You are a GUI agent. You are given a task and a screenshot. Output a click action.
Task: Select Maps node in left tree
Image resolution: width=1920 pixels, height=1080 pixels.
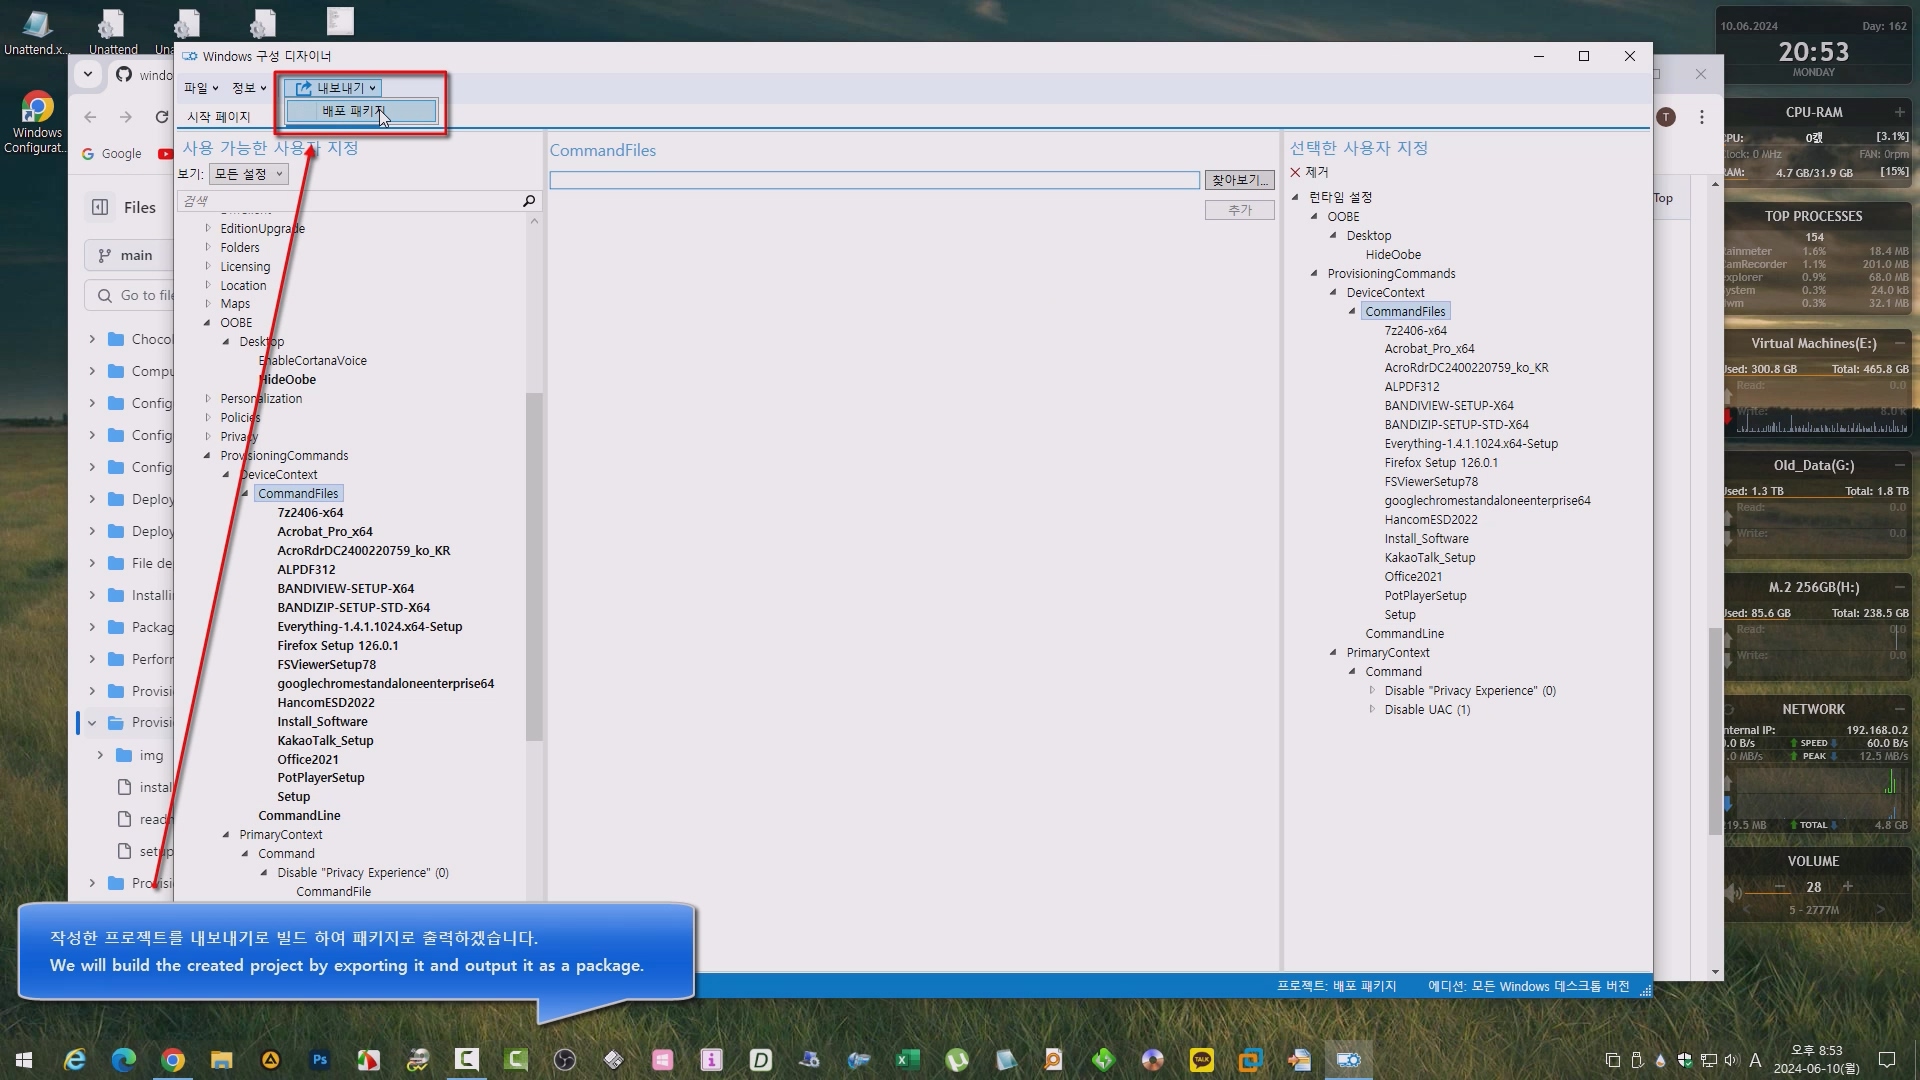(235, 304)
